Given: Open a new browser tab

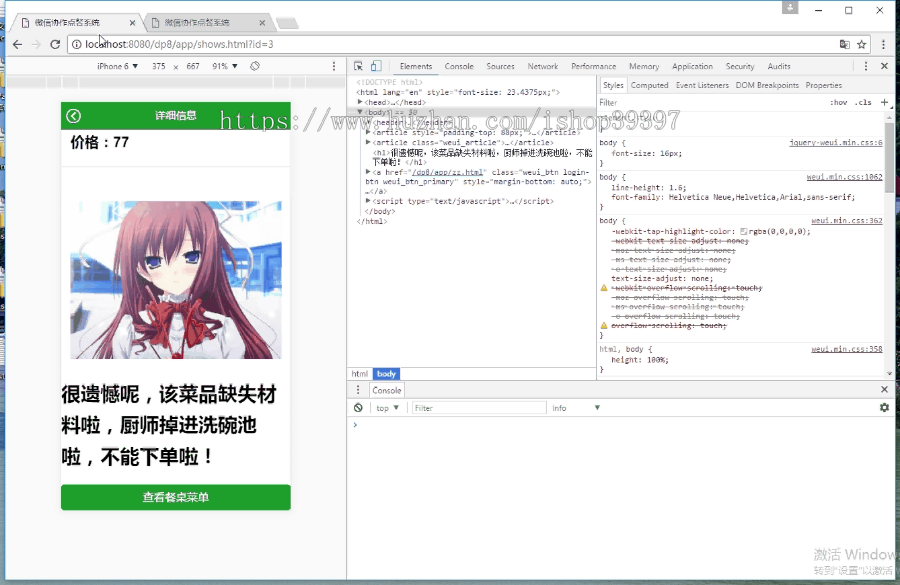Looking at the screenshot, I should point(287,23).
